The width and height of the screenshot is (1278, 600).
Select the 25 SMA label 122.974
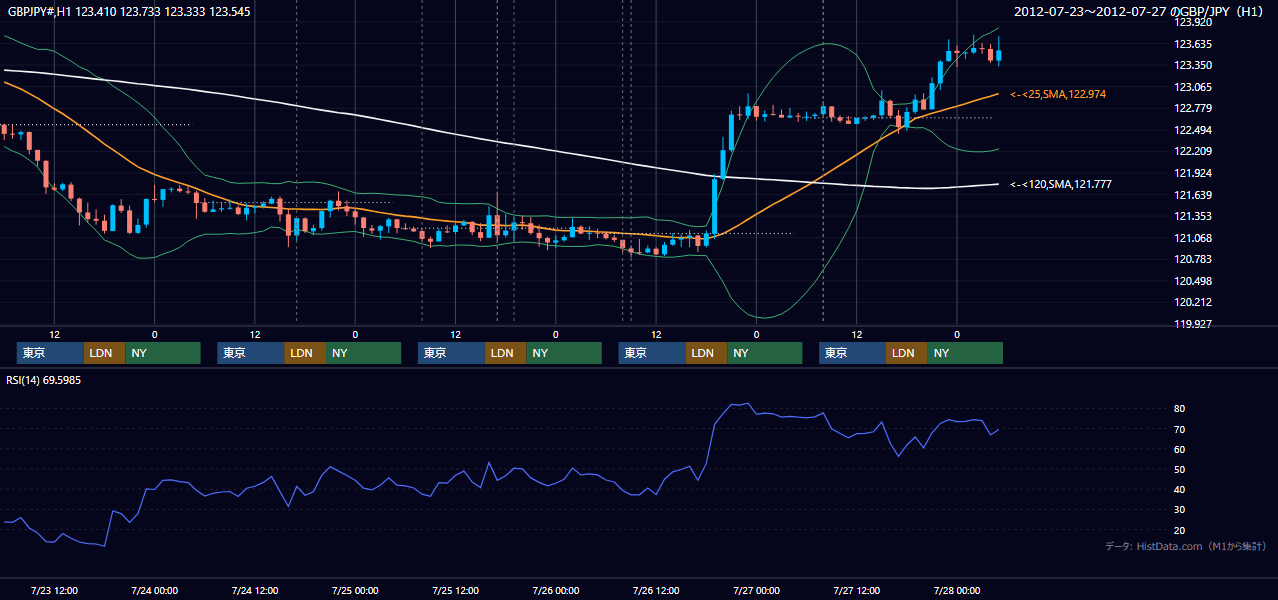[1058, 94]
